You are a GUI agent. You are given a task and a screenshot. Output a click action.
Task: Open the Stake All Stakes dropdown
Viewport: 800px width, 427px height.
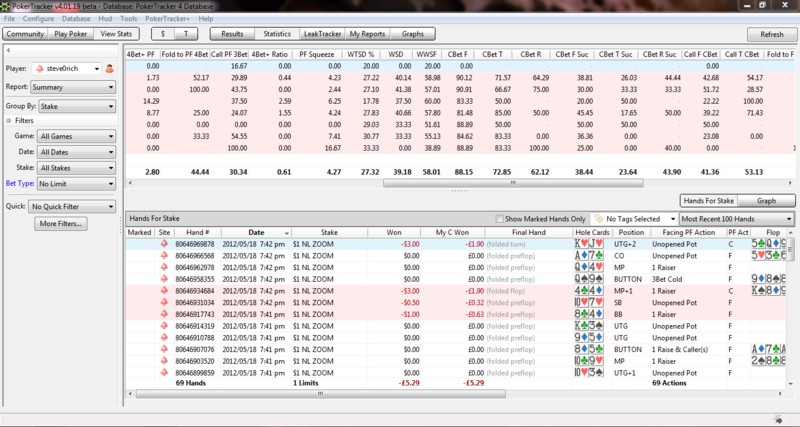(x=77, y=168)
